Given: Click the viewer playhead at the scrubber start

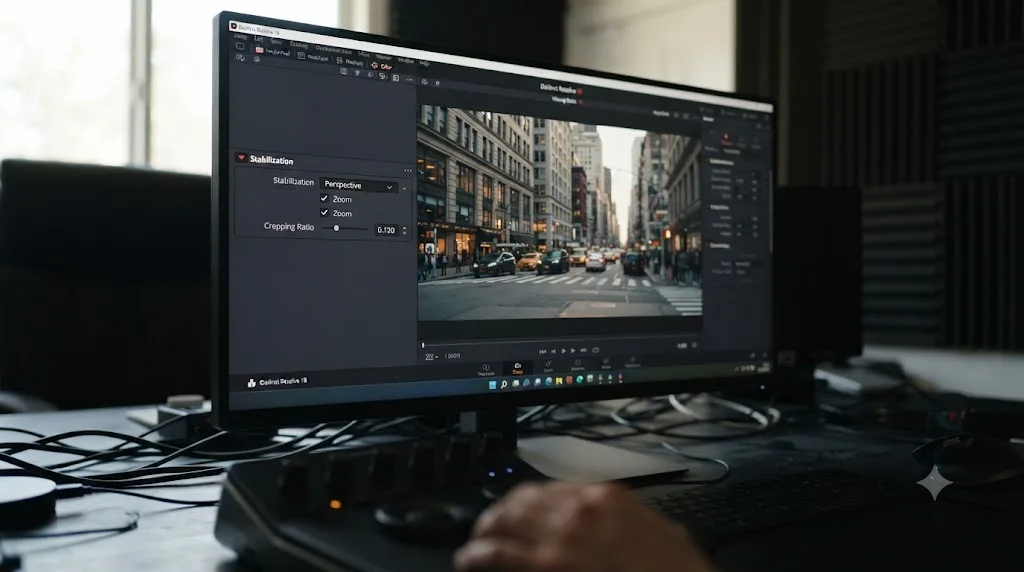Looking at the screenshot, I should coord(423,345).
